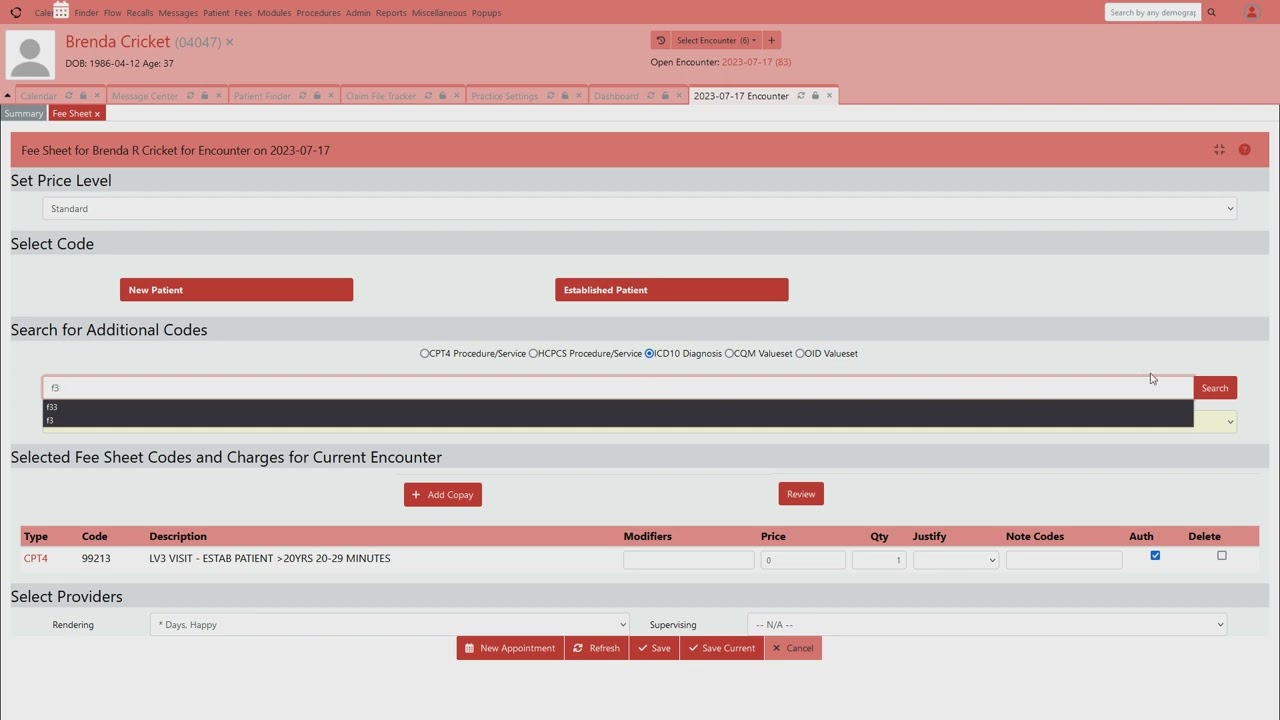Choose f33 autocomplete suggestion
The image size is (1280, 720).
click(x=617, y=407)
